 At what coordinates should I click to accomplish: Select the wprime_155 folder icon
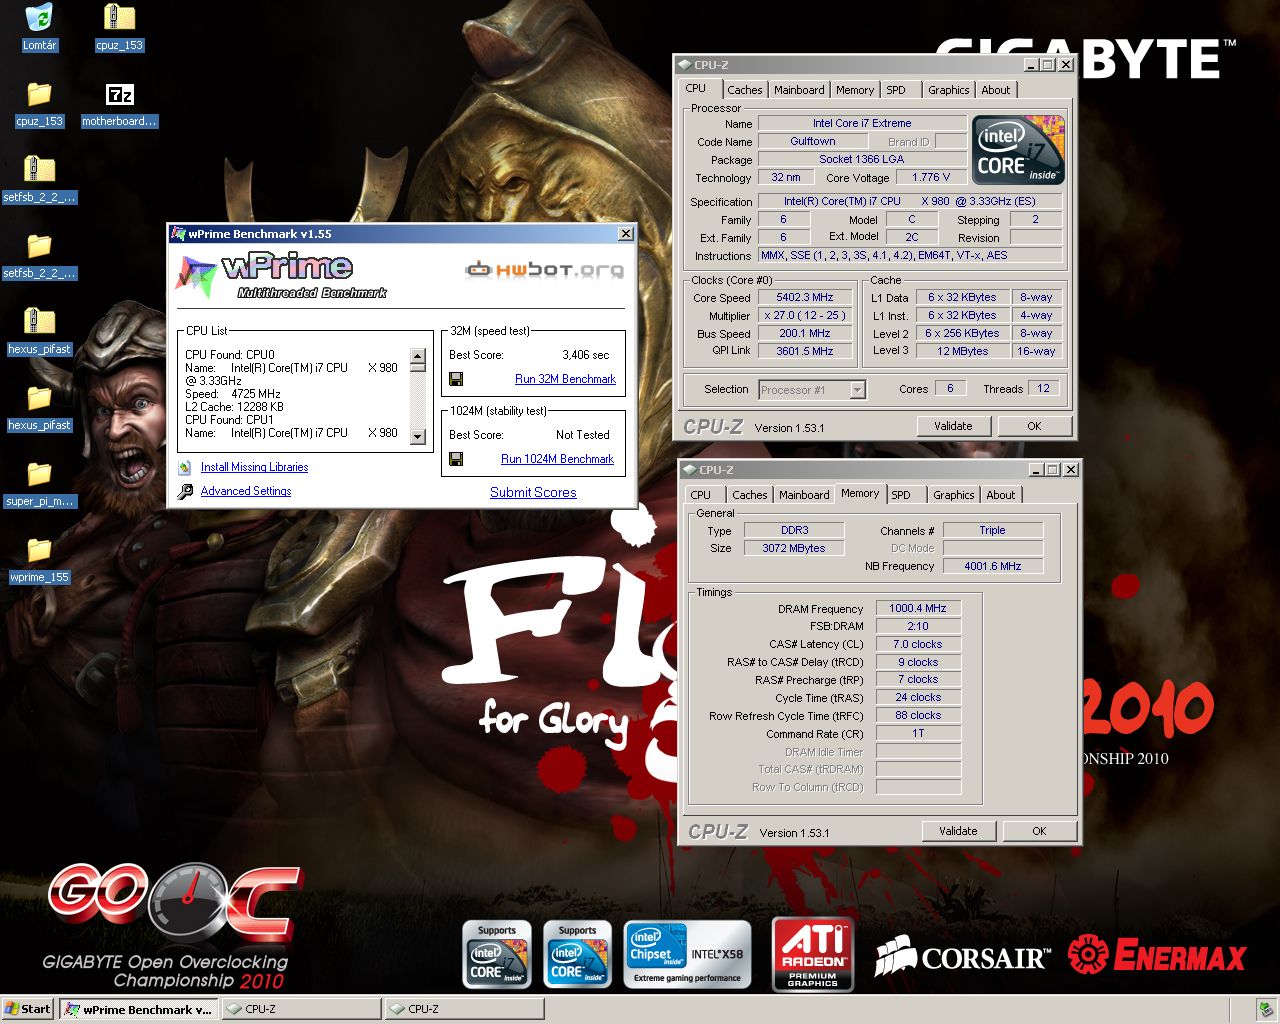[x=39, y=550]
